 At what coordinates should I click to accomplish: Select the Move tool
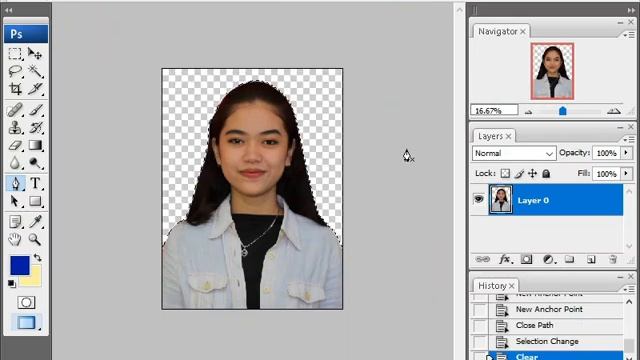click(35, 54)
